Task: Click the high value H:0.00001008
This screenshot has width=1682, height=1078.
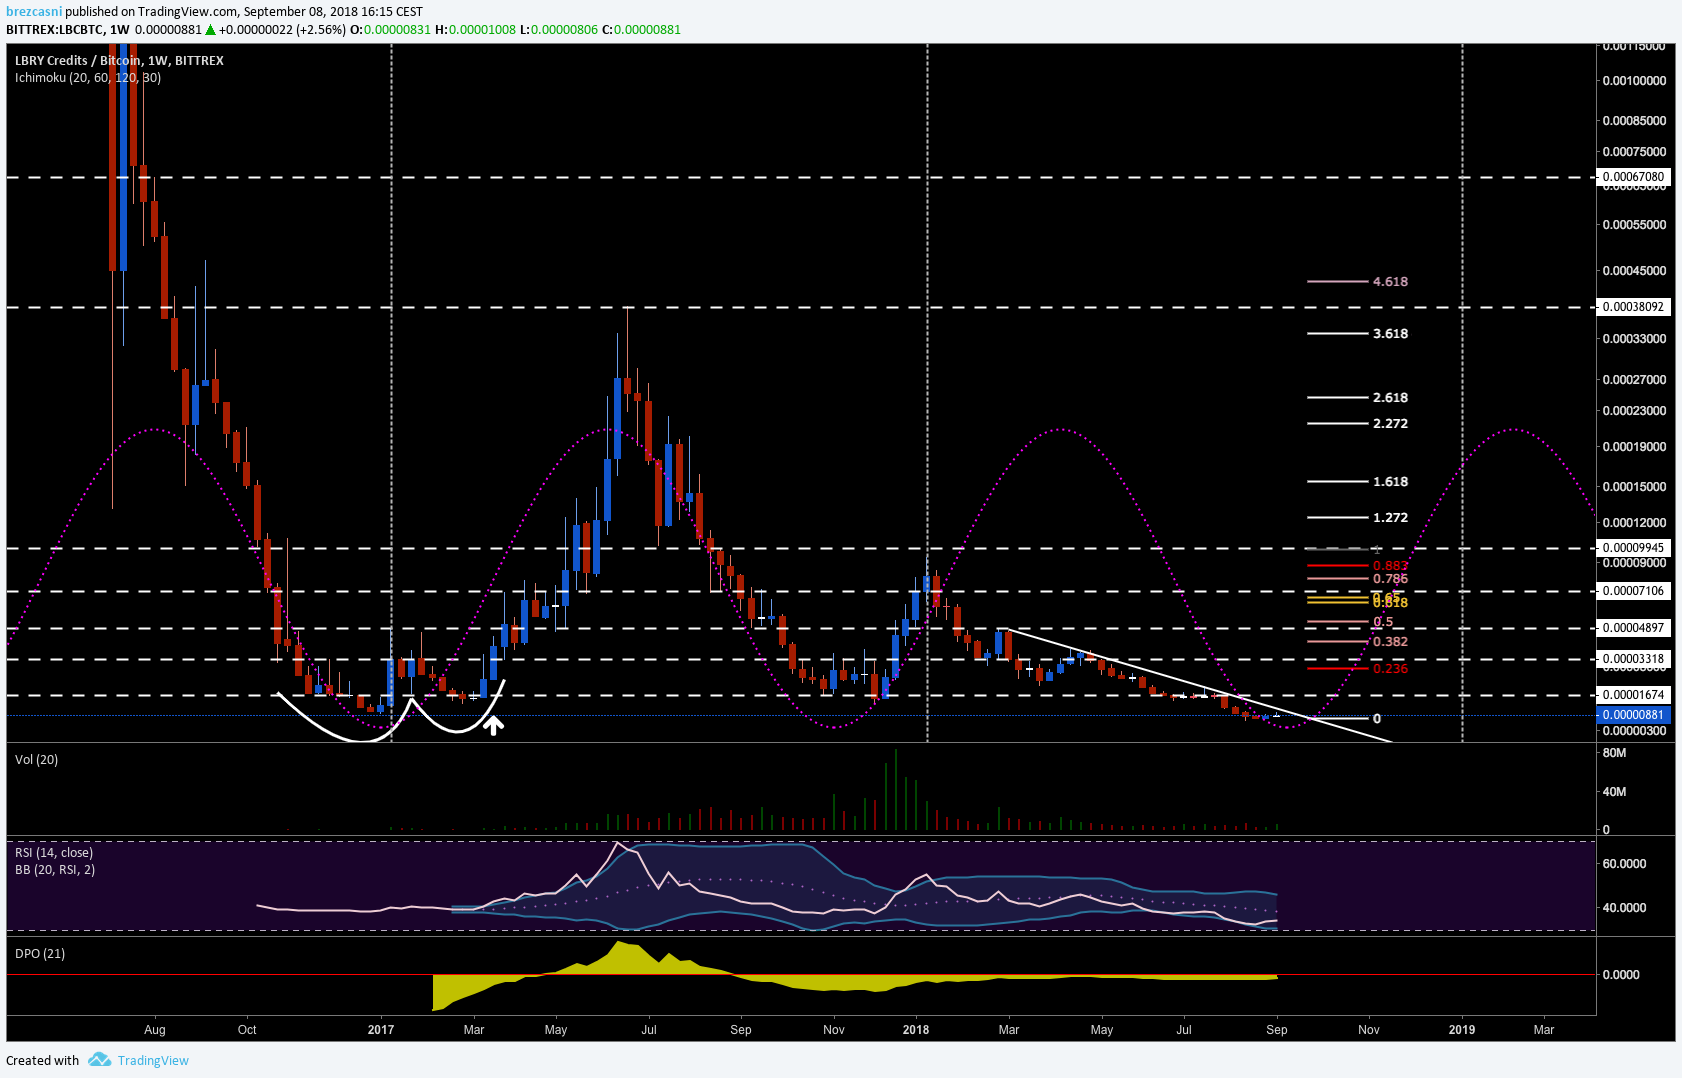Action: click(x=475, y=30)
